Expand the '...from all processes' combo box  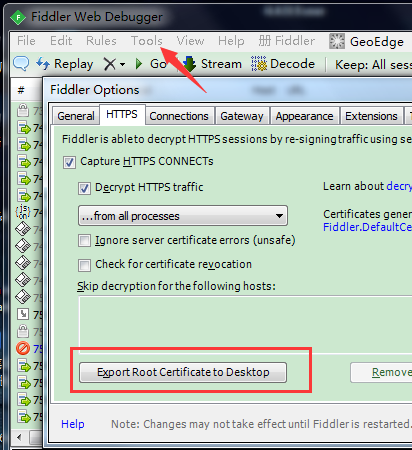(x=183, y=216)
